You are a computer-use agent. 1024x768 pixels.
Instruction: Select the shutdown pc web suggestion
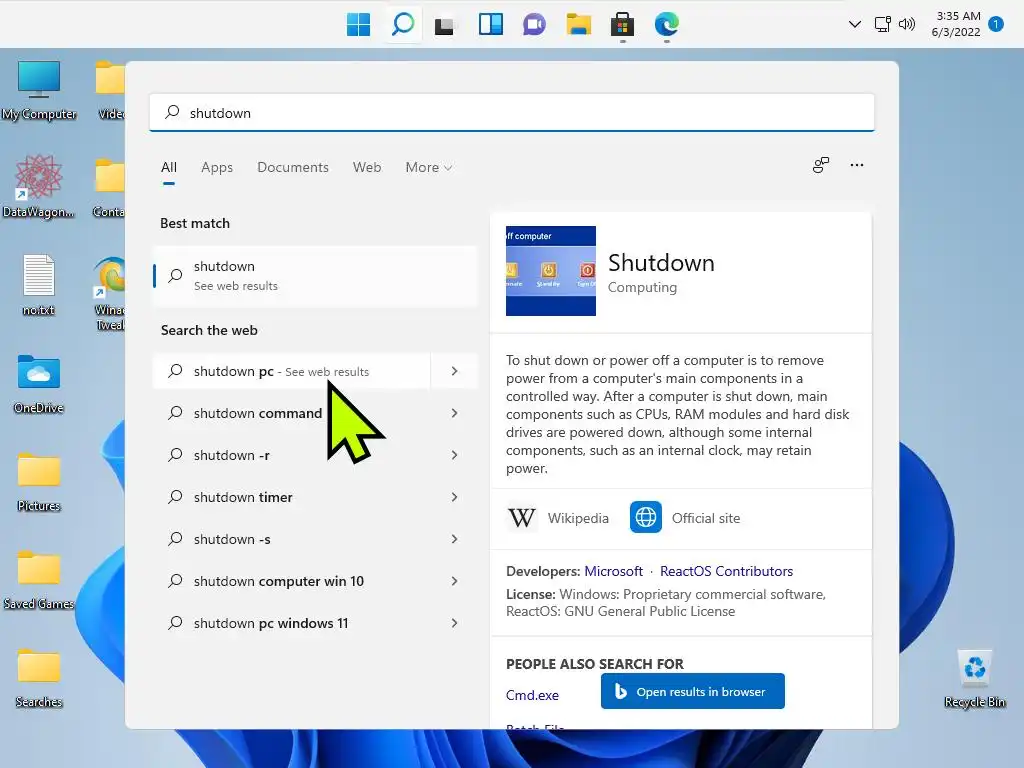(x=291, y=371)
